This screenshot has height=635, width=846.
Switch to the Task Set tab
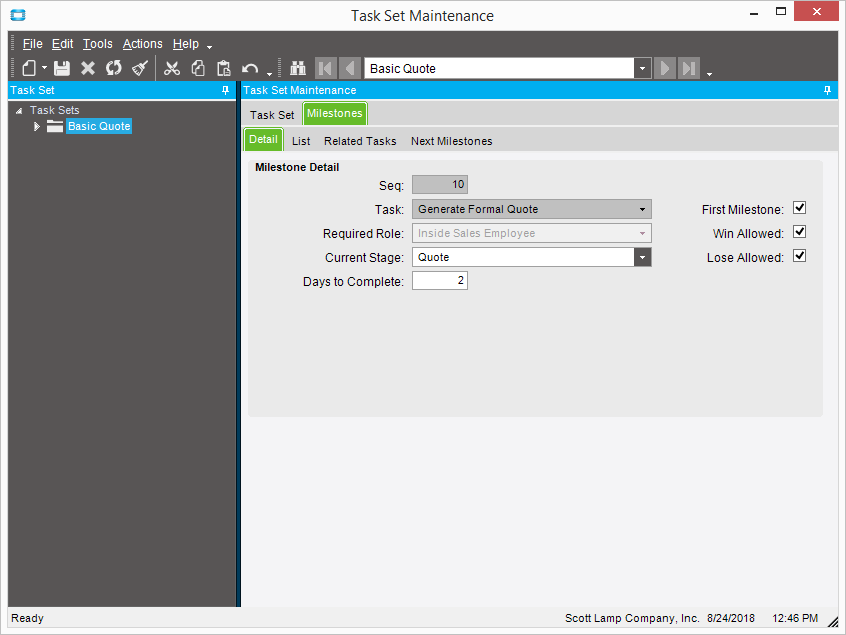point(272,115)
